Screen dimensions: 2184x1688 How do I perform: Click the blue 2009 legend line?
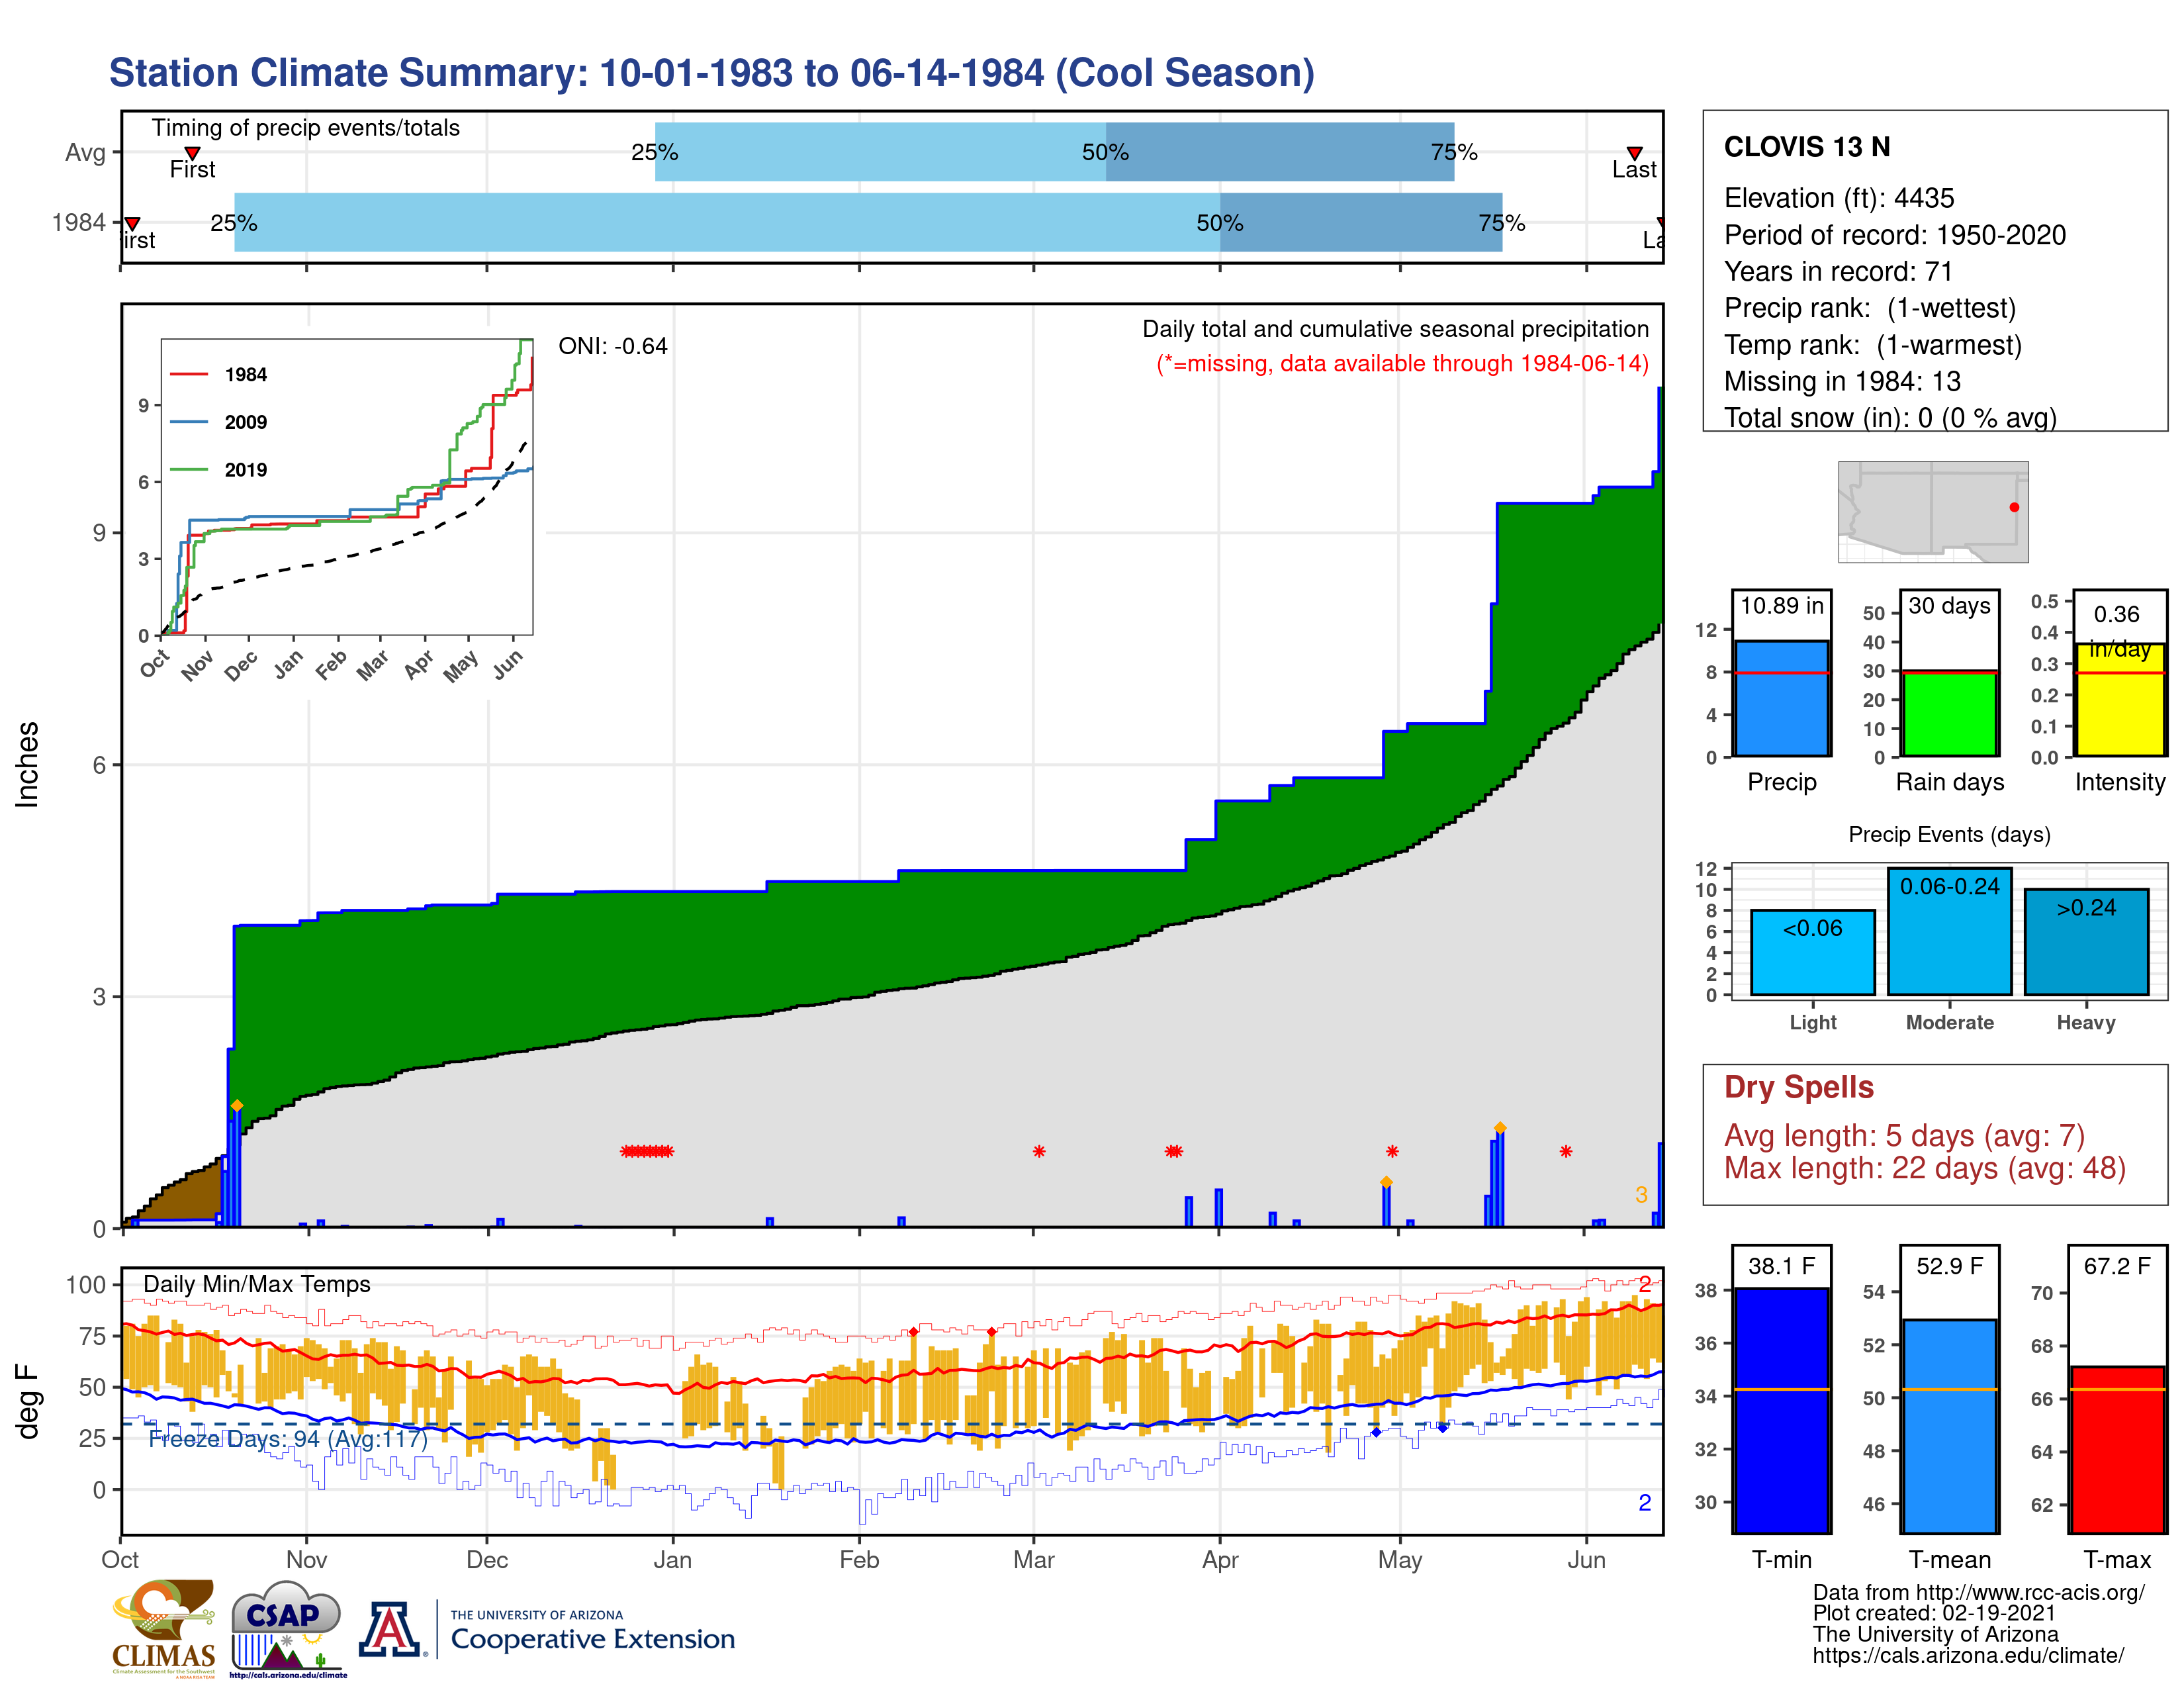pos(188,422)
